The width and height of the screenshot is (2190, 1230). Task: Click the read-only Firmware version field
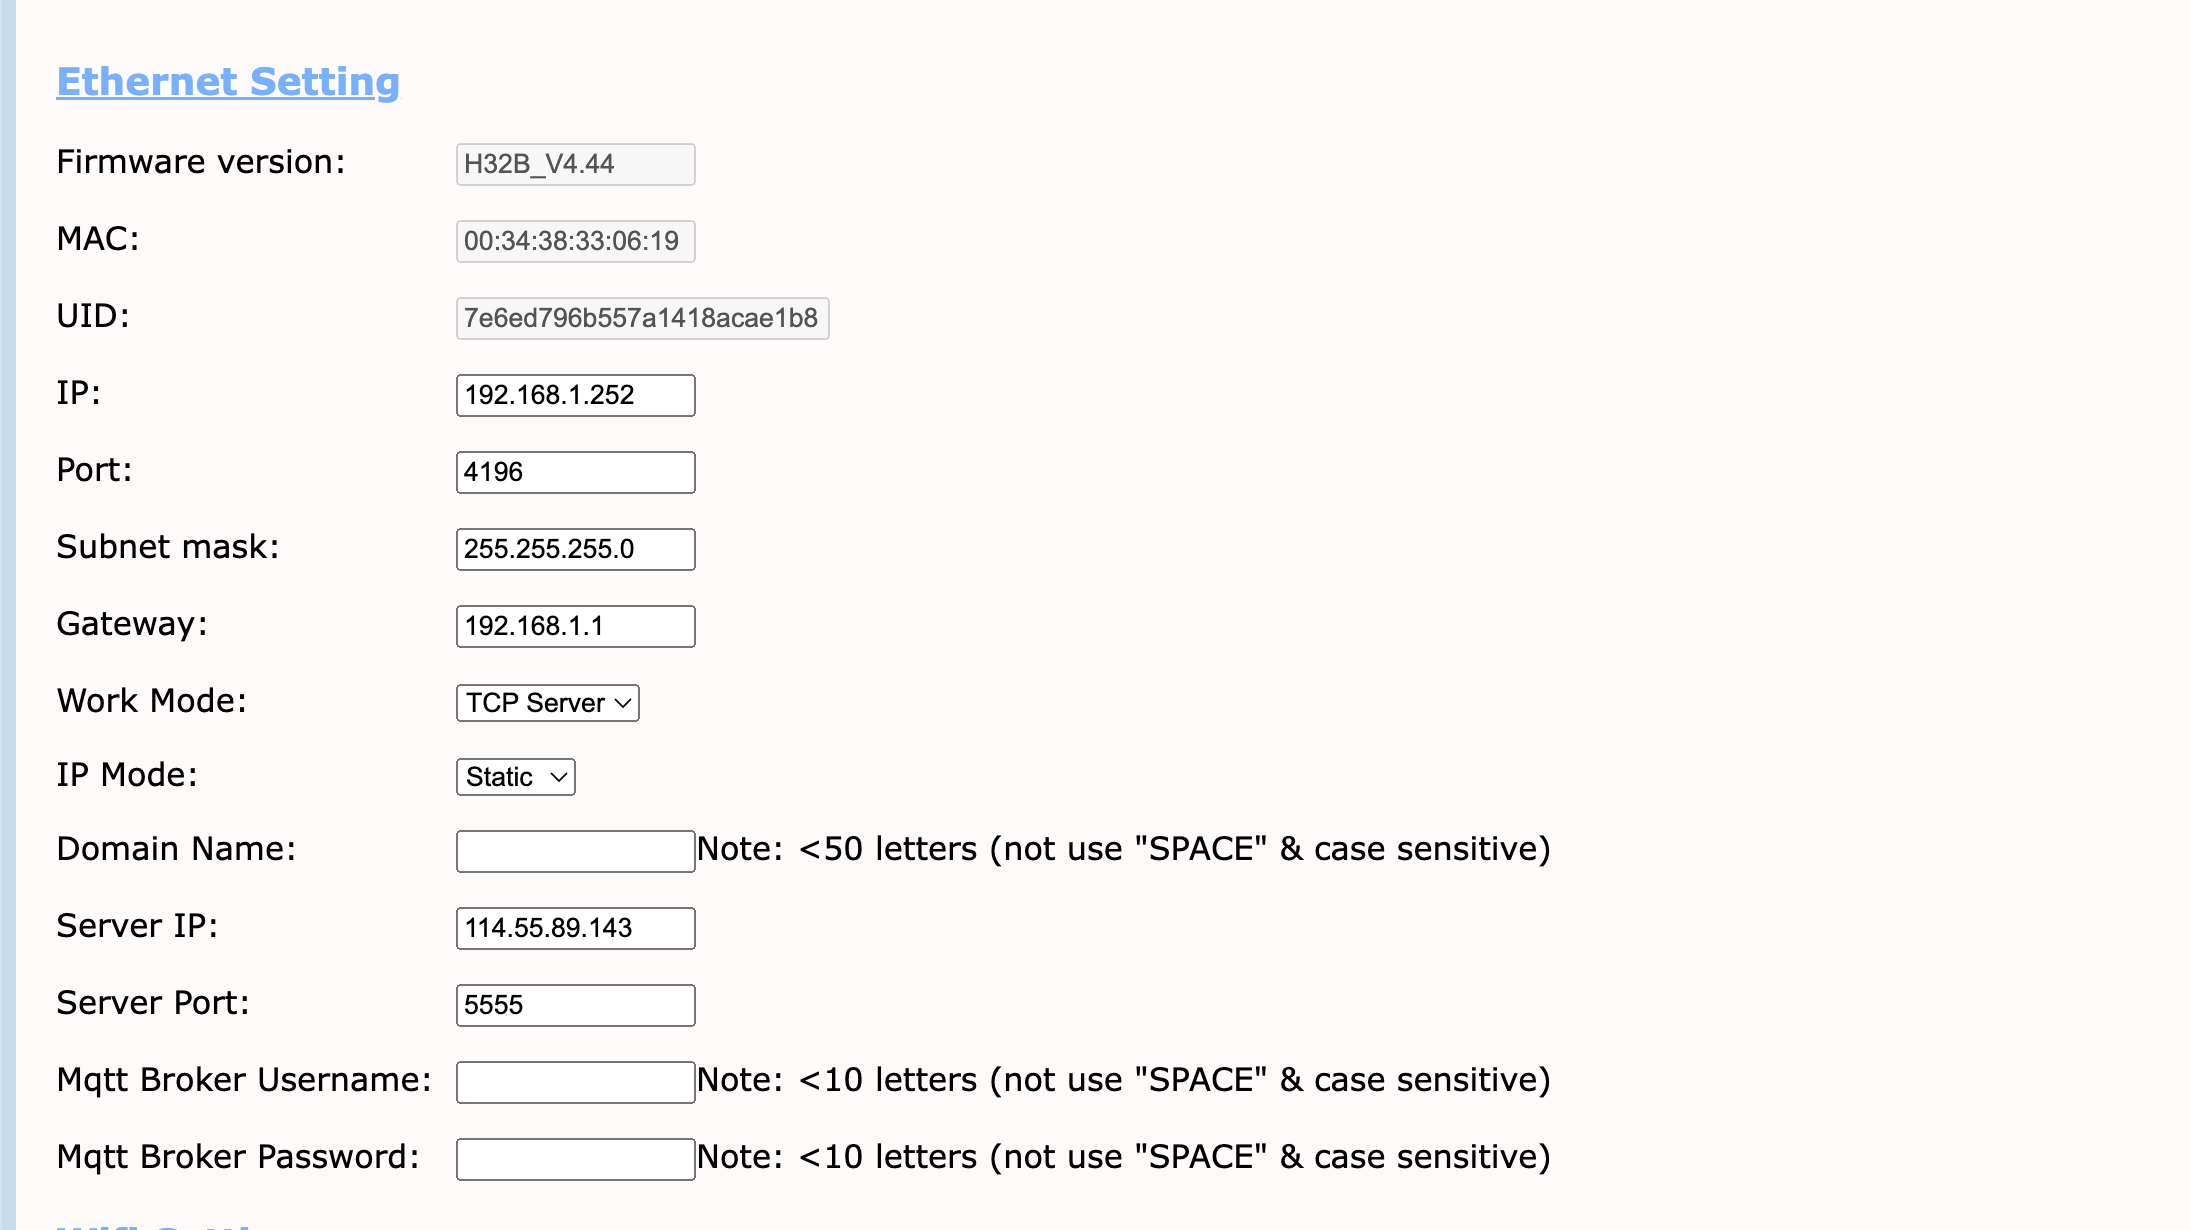(575, 164)
